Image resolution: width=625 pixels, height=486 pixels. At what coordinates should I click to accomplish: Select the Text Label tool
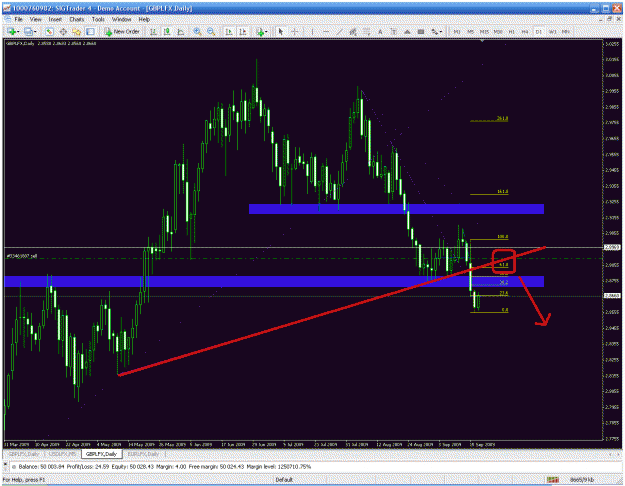[393, 32]
